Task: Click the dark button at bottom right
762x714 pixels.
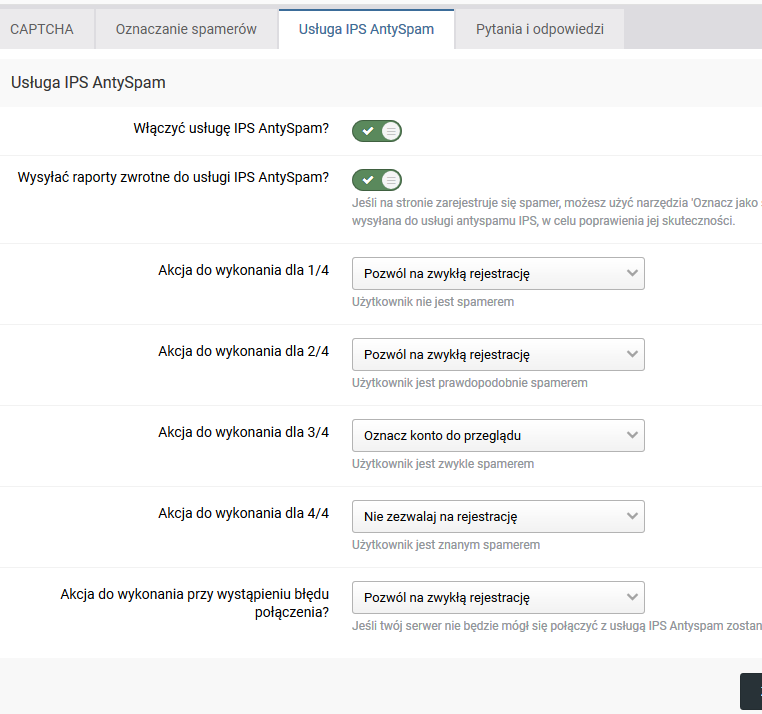Action: point(751,692)
